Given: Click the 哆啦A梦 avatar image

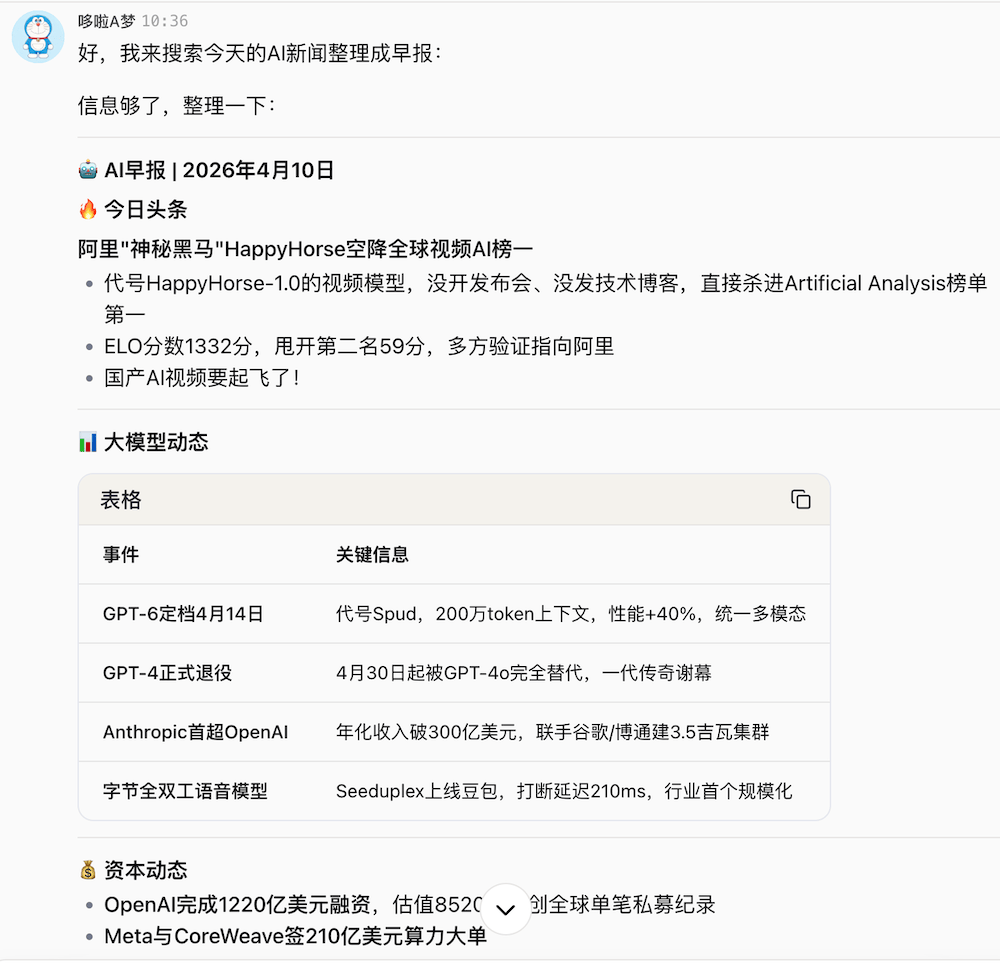Looking at the screenshot, I should 37,36.
